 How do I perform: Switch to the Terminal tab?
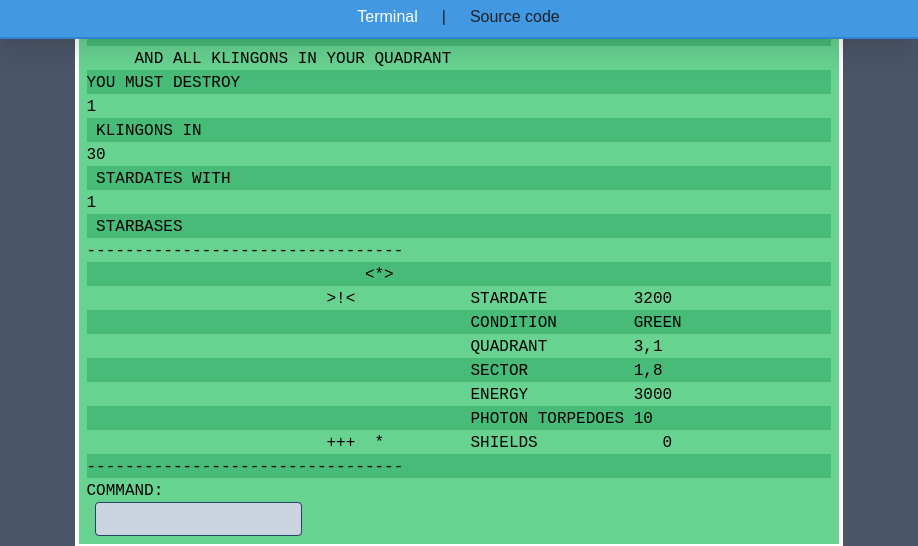pyautogui.click(x=387, y=16)
